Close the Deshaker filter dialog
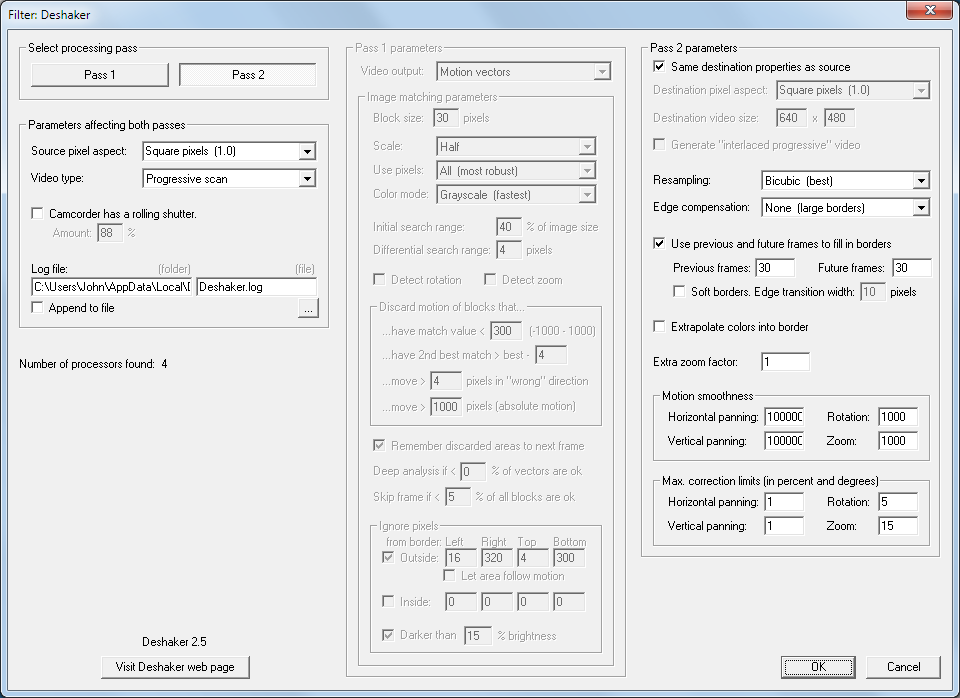This screenshot has height=698, width=960. [929, 10]
